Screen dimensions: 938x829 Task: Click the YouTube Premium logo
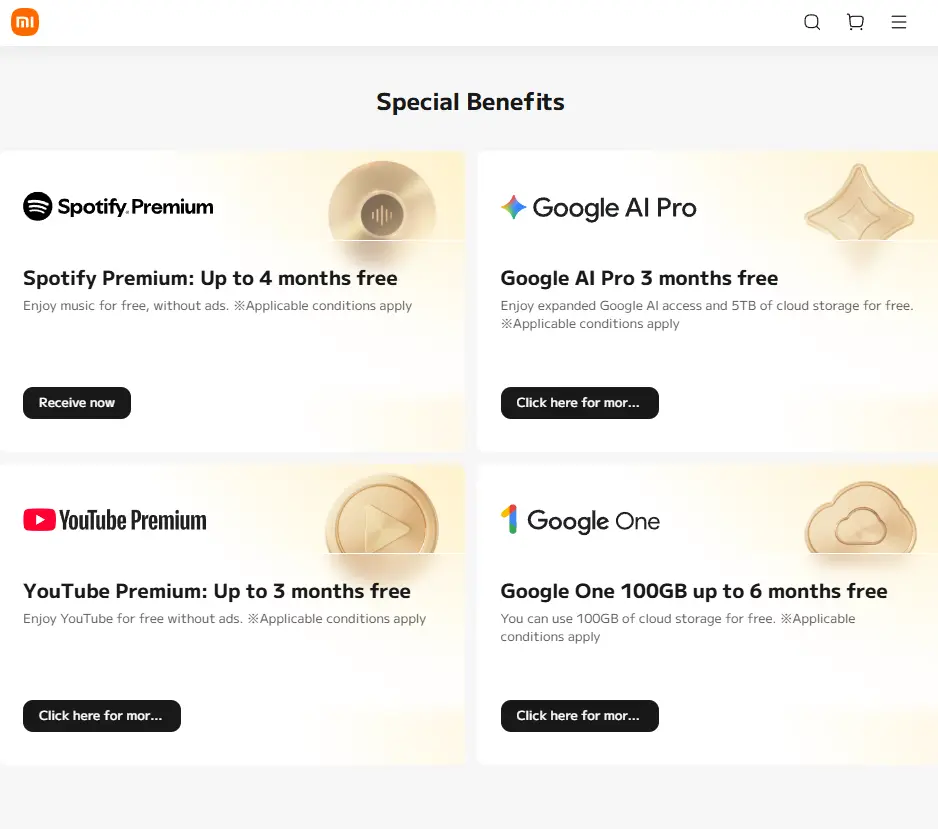115,520
